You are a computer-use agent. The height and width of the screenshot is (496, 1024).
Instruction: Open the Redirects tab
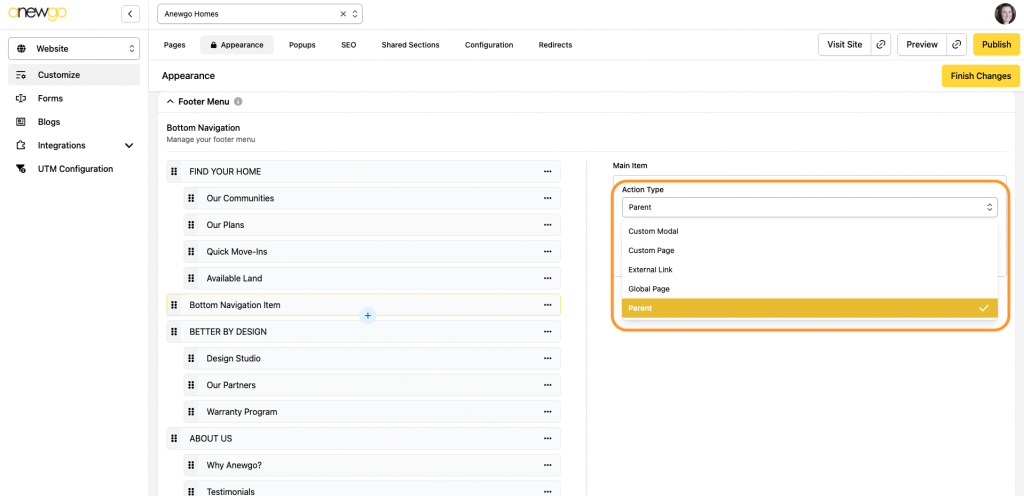[x=555, y=45]
